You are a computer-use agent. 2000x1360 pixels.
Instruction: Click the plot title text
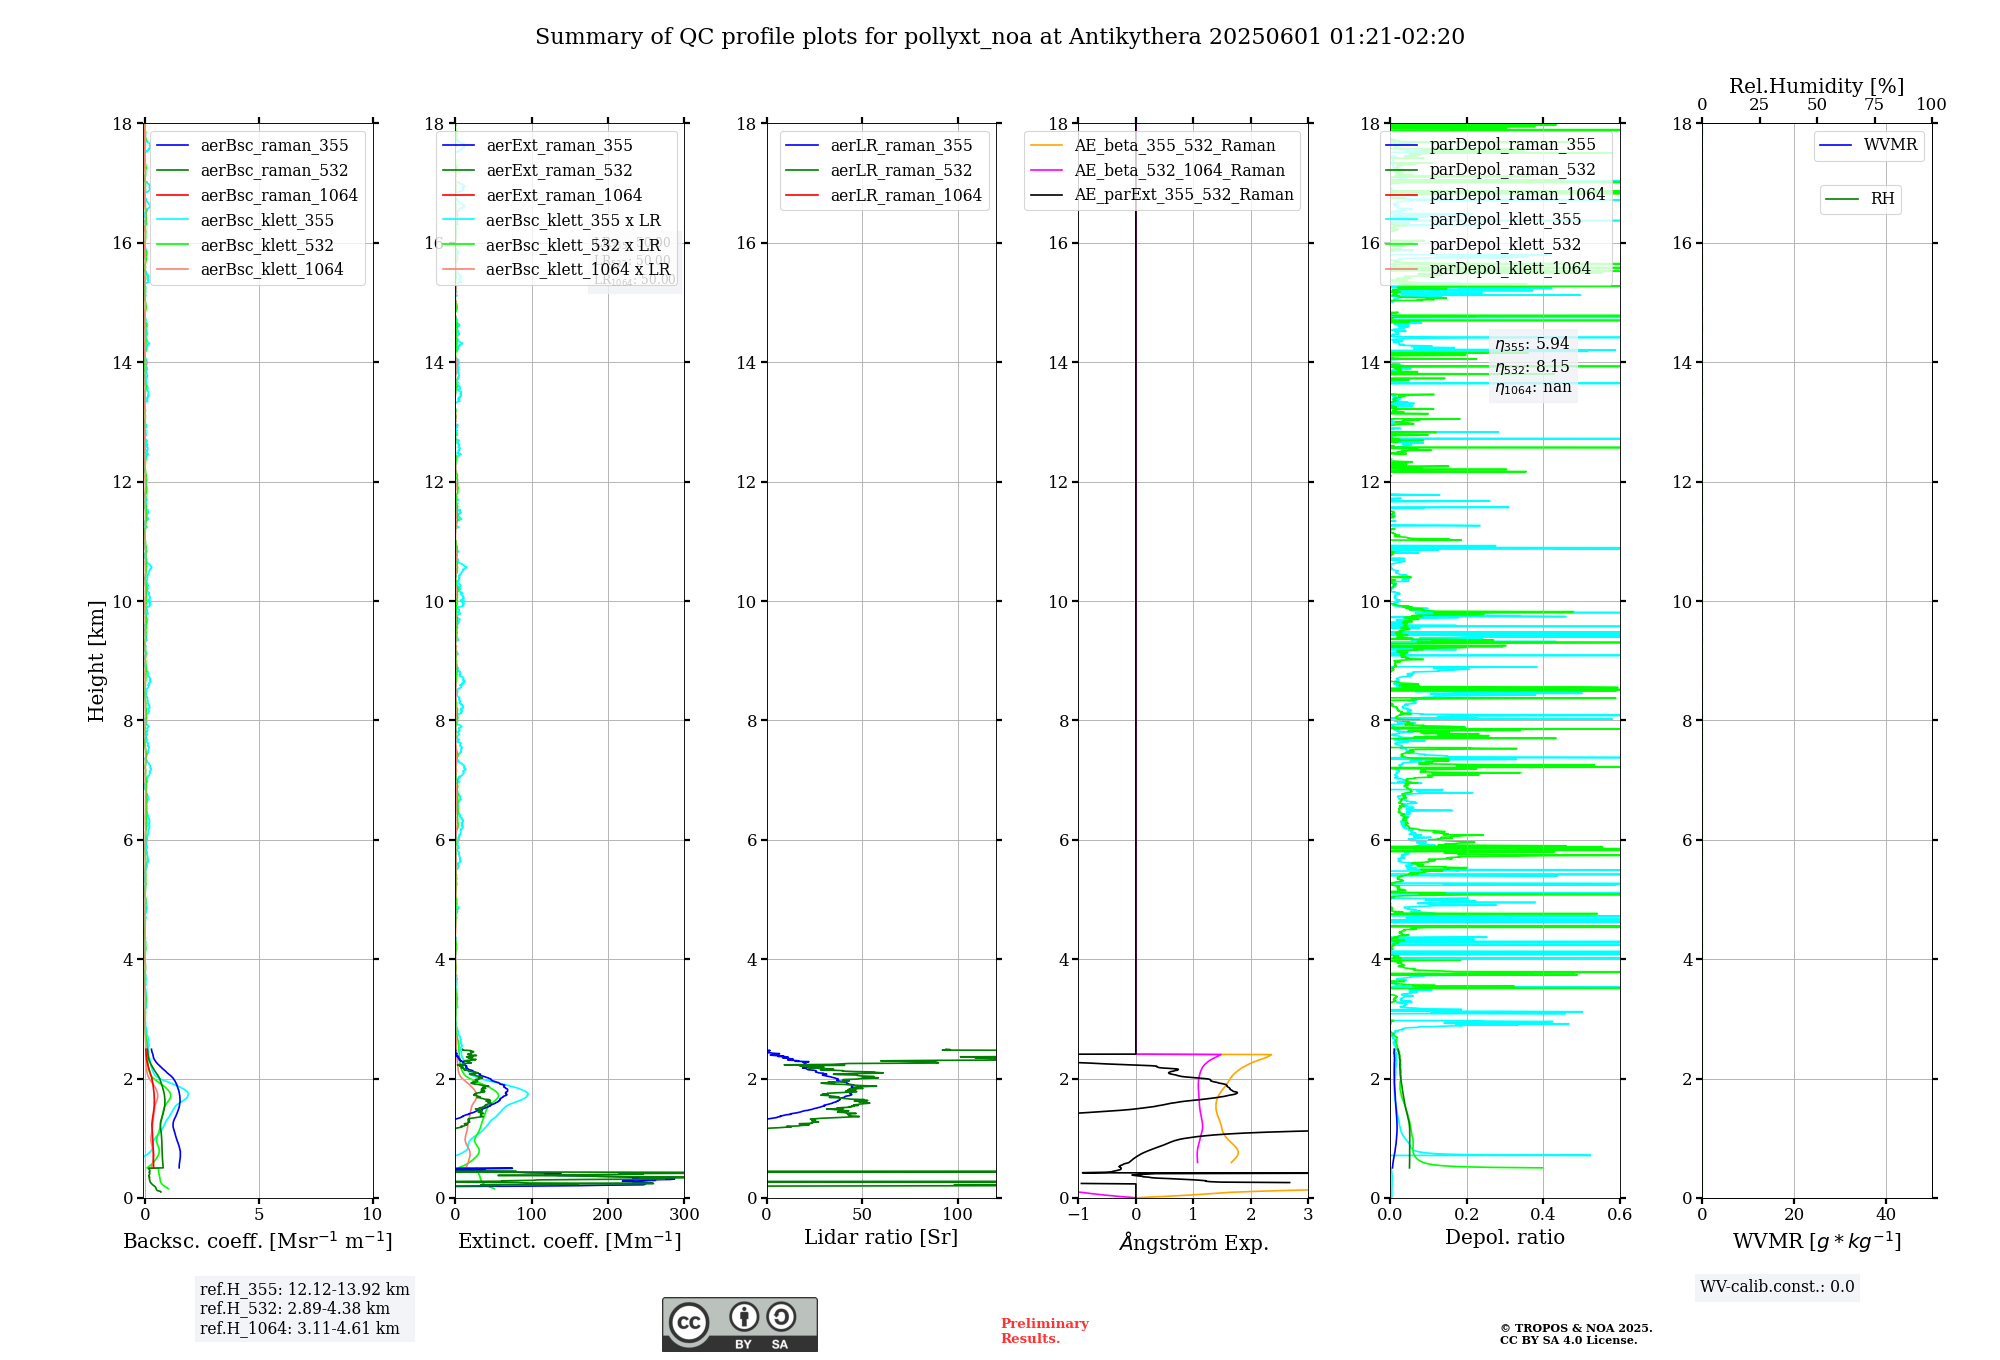999,37
